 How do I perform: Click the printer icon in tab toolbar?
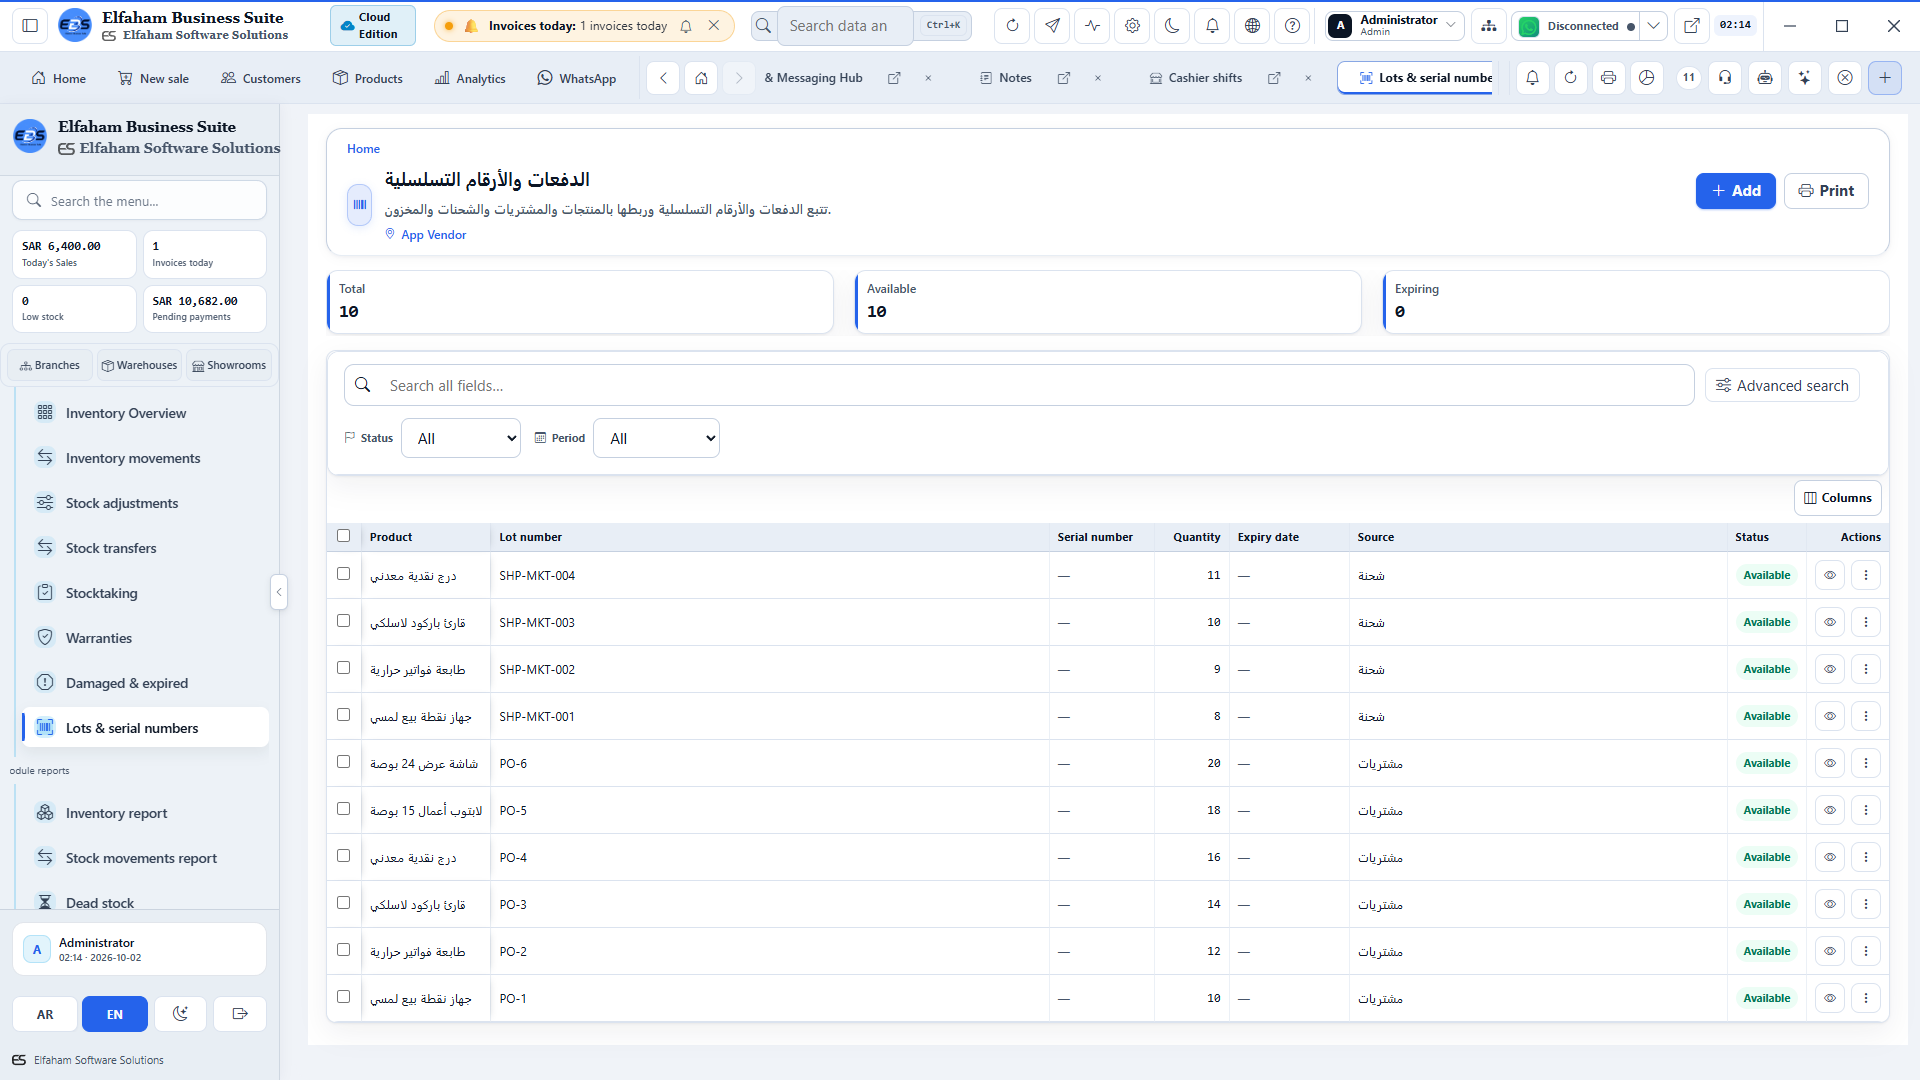click(1608, 78)
